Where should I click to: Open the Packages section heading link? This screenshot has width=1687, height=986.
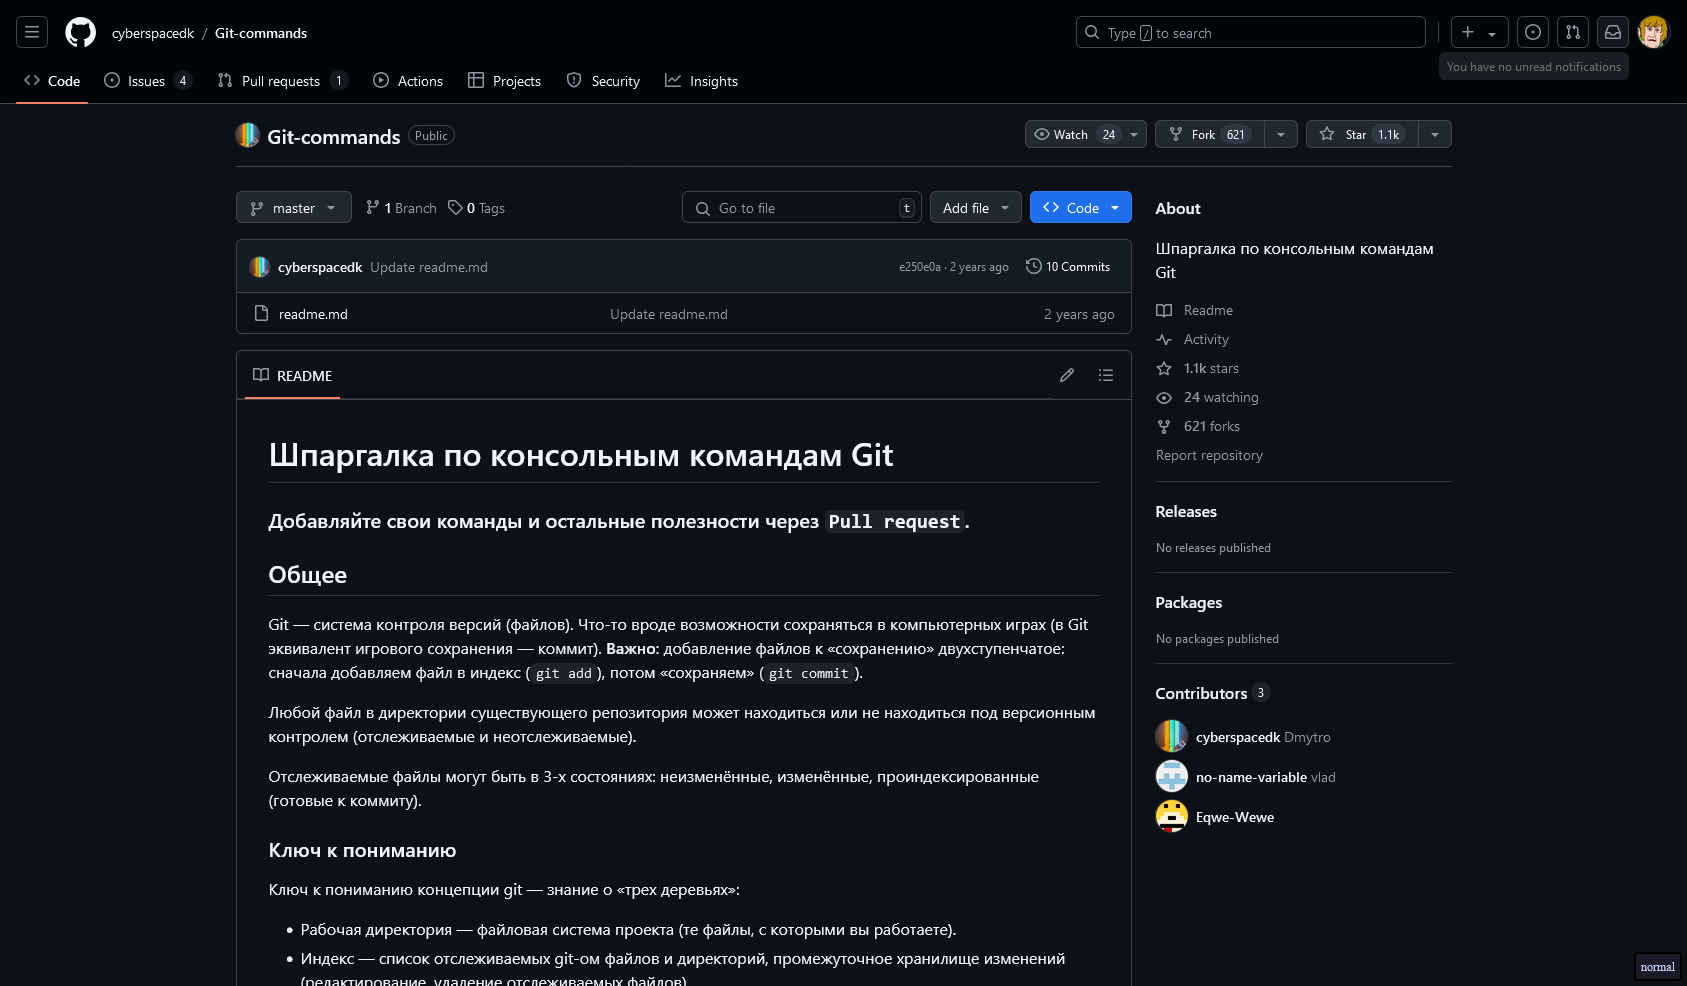point(1188,602)
